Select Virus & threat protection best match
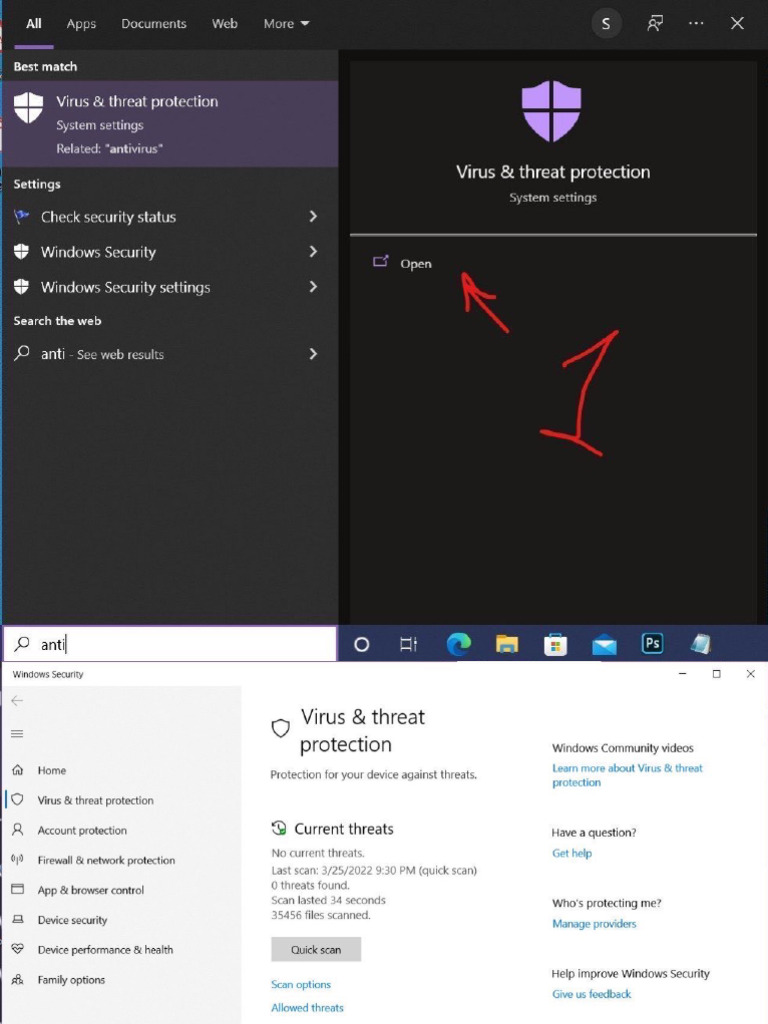Screen dimensions: 768x1024 (170, 124)
